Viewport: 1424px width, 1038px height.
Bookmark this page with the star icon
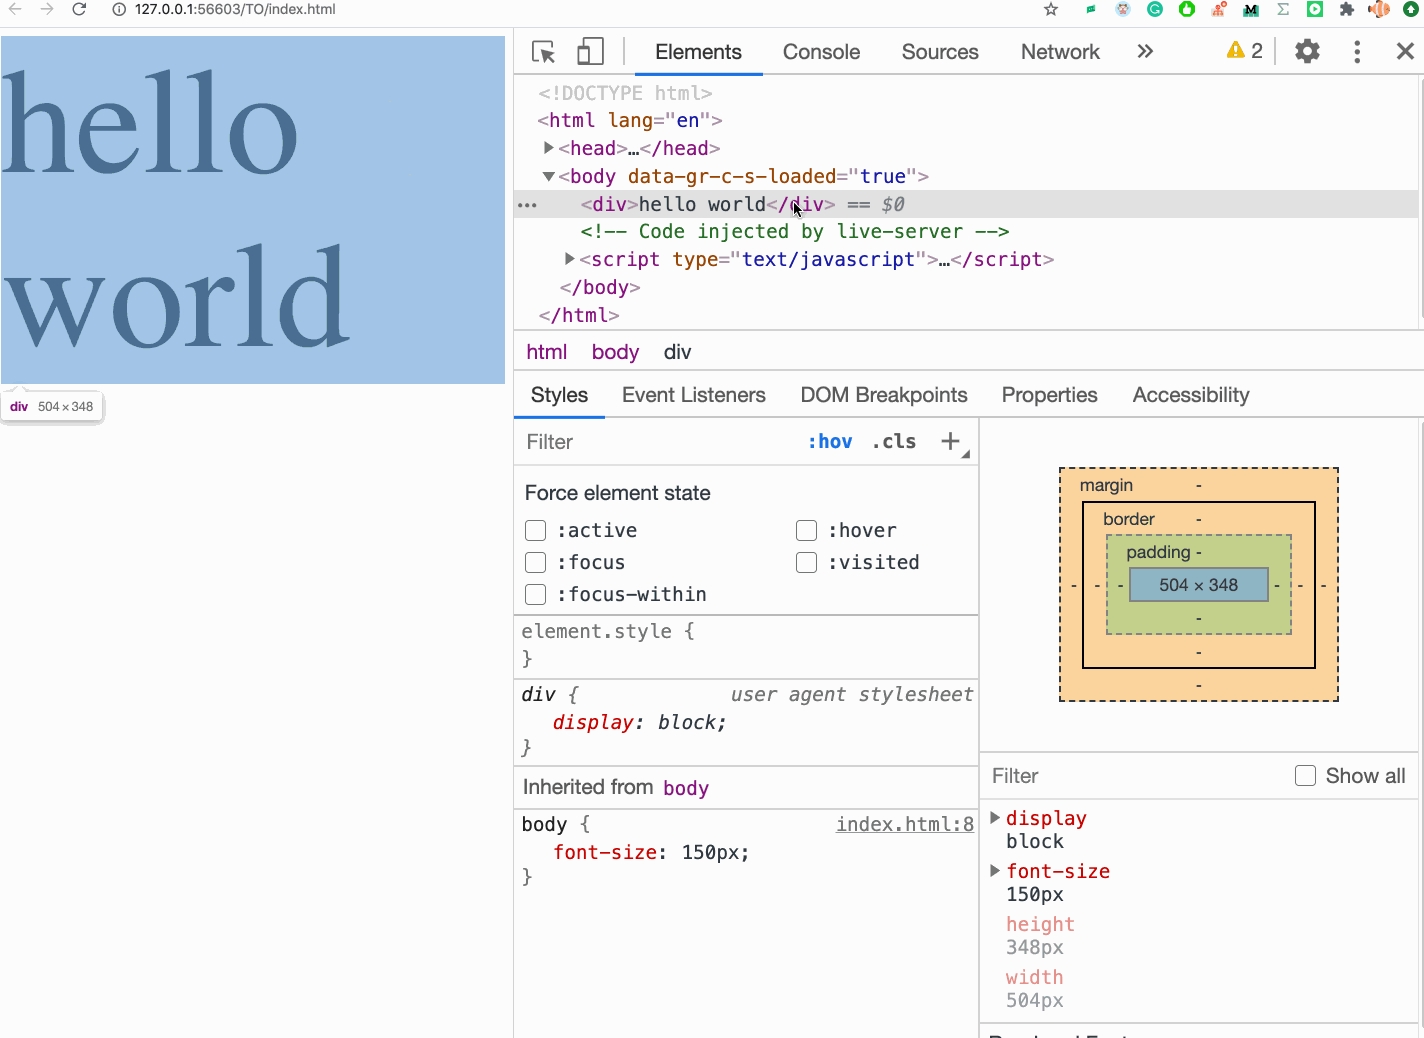click(x=1051, y=9)
